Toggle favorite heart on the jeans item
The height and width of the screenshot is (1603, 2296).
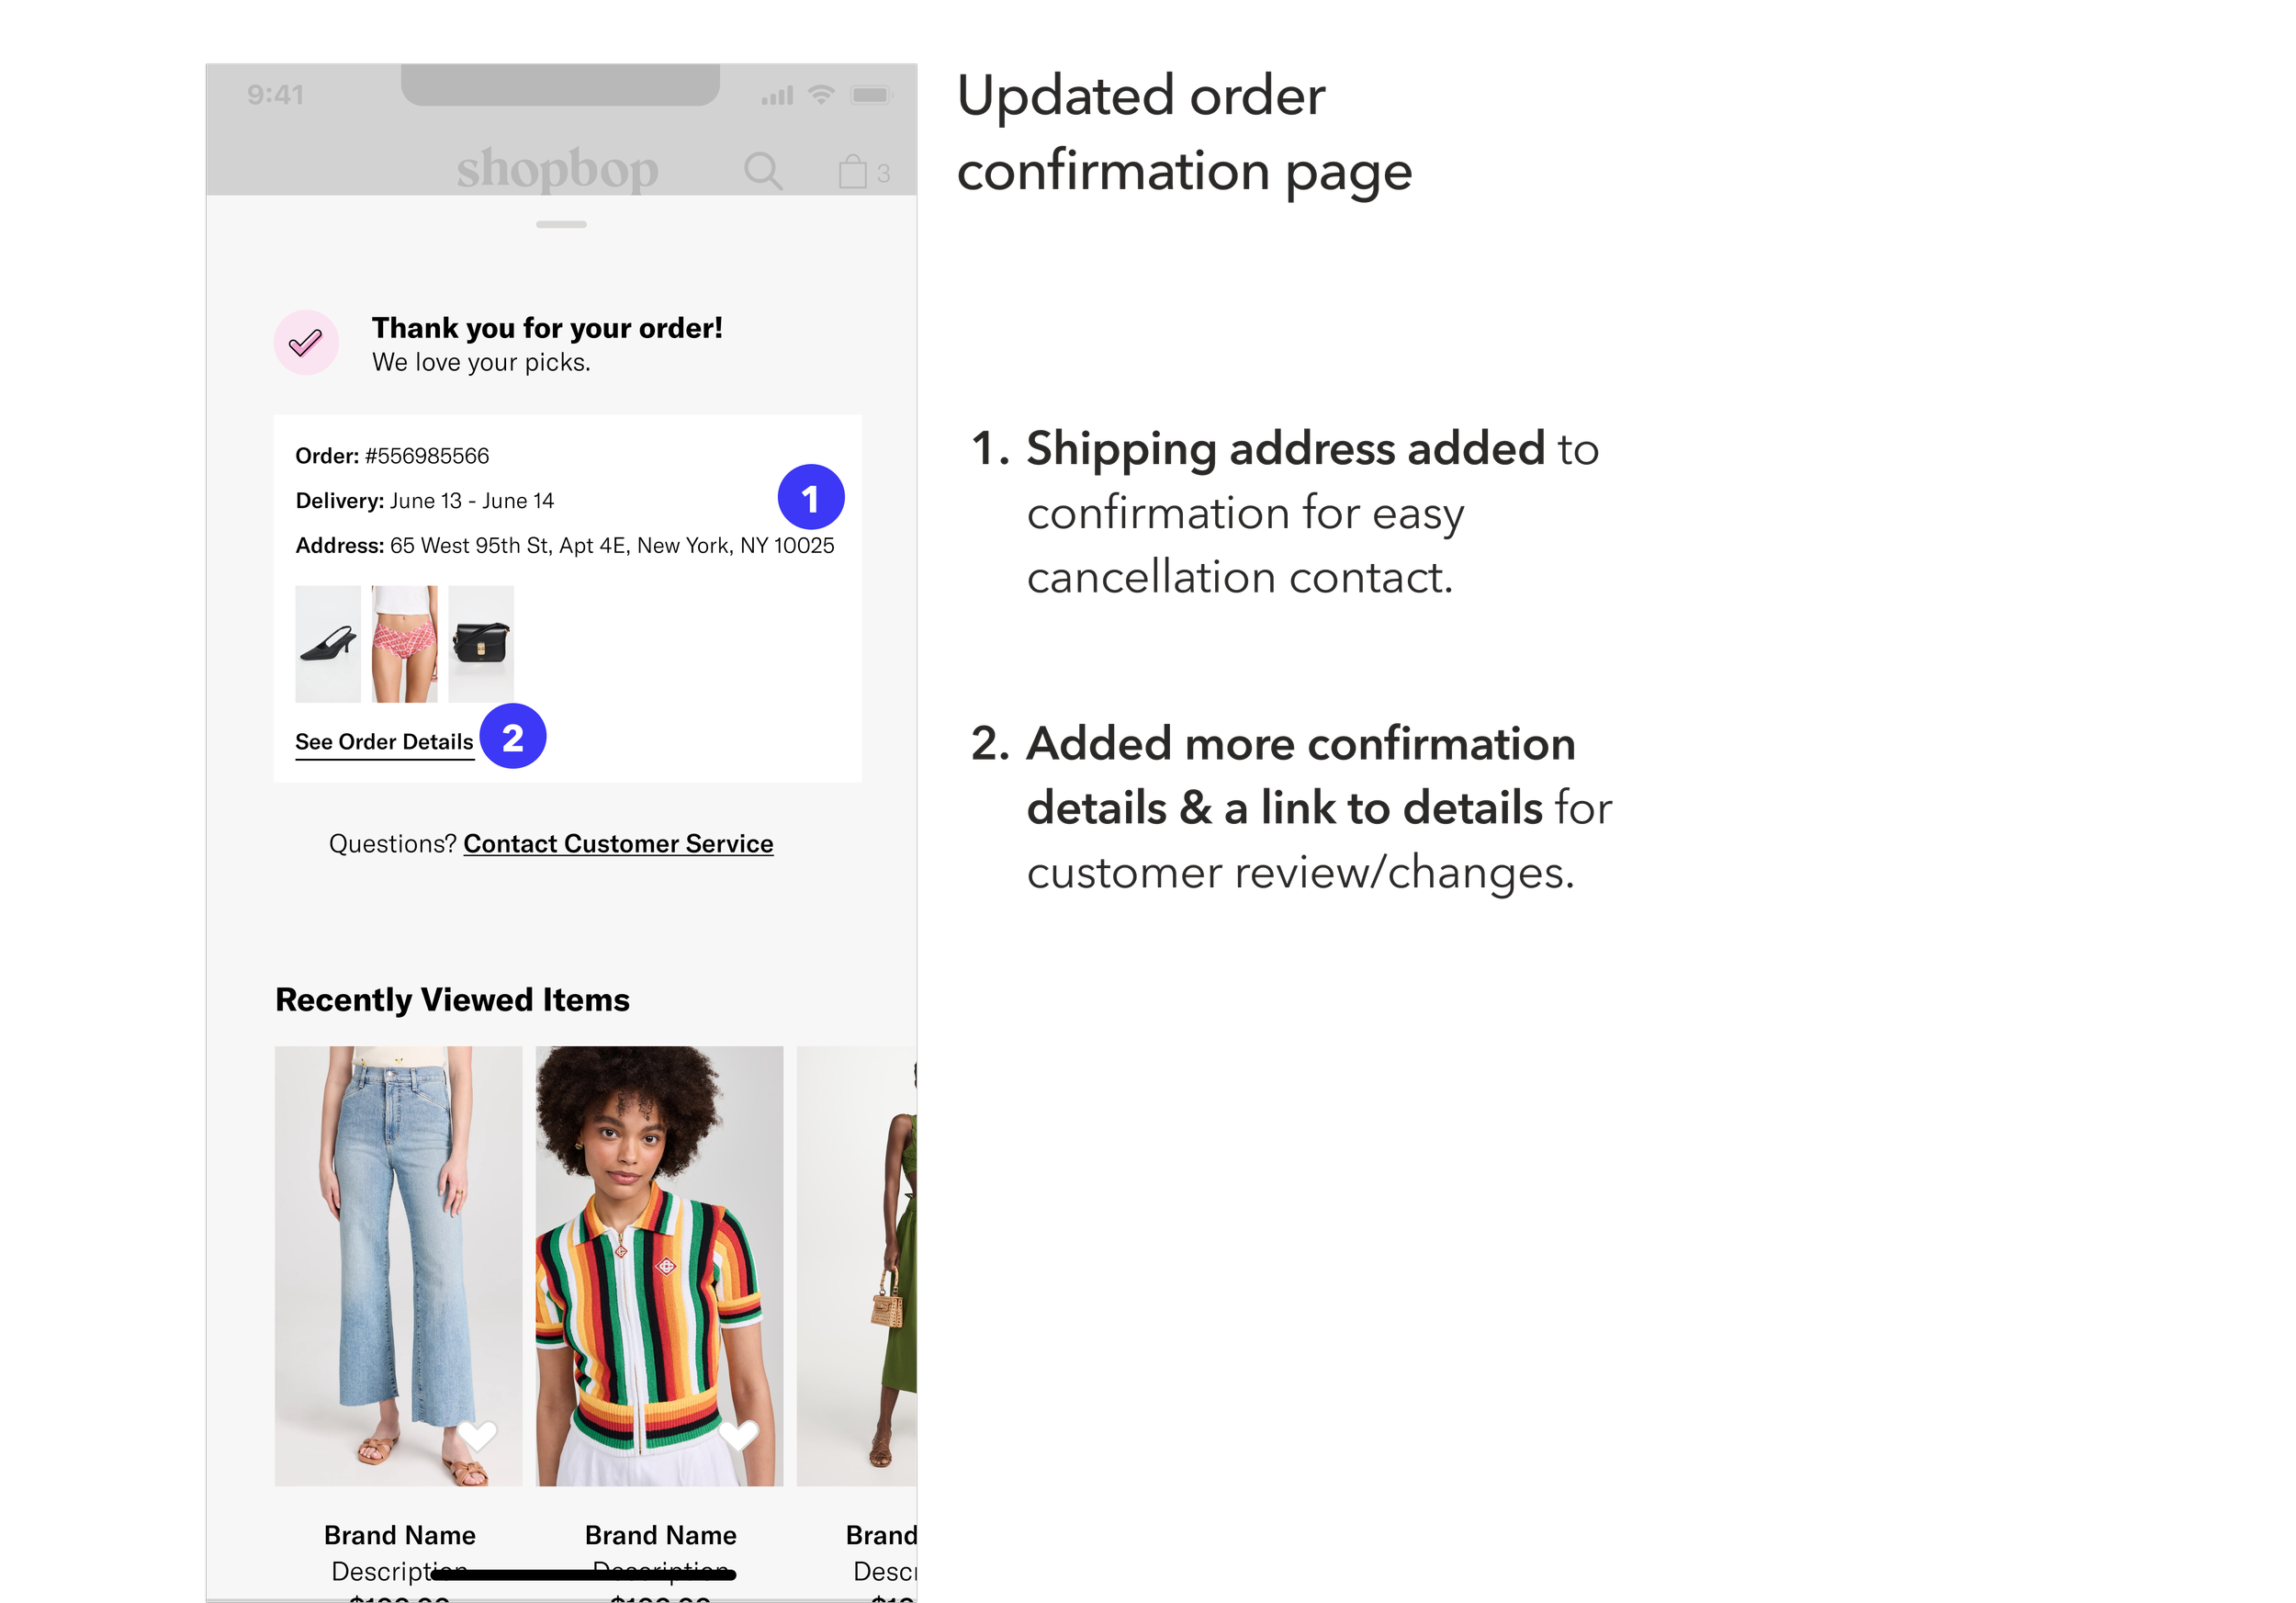pos(477,1434)
